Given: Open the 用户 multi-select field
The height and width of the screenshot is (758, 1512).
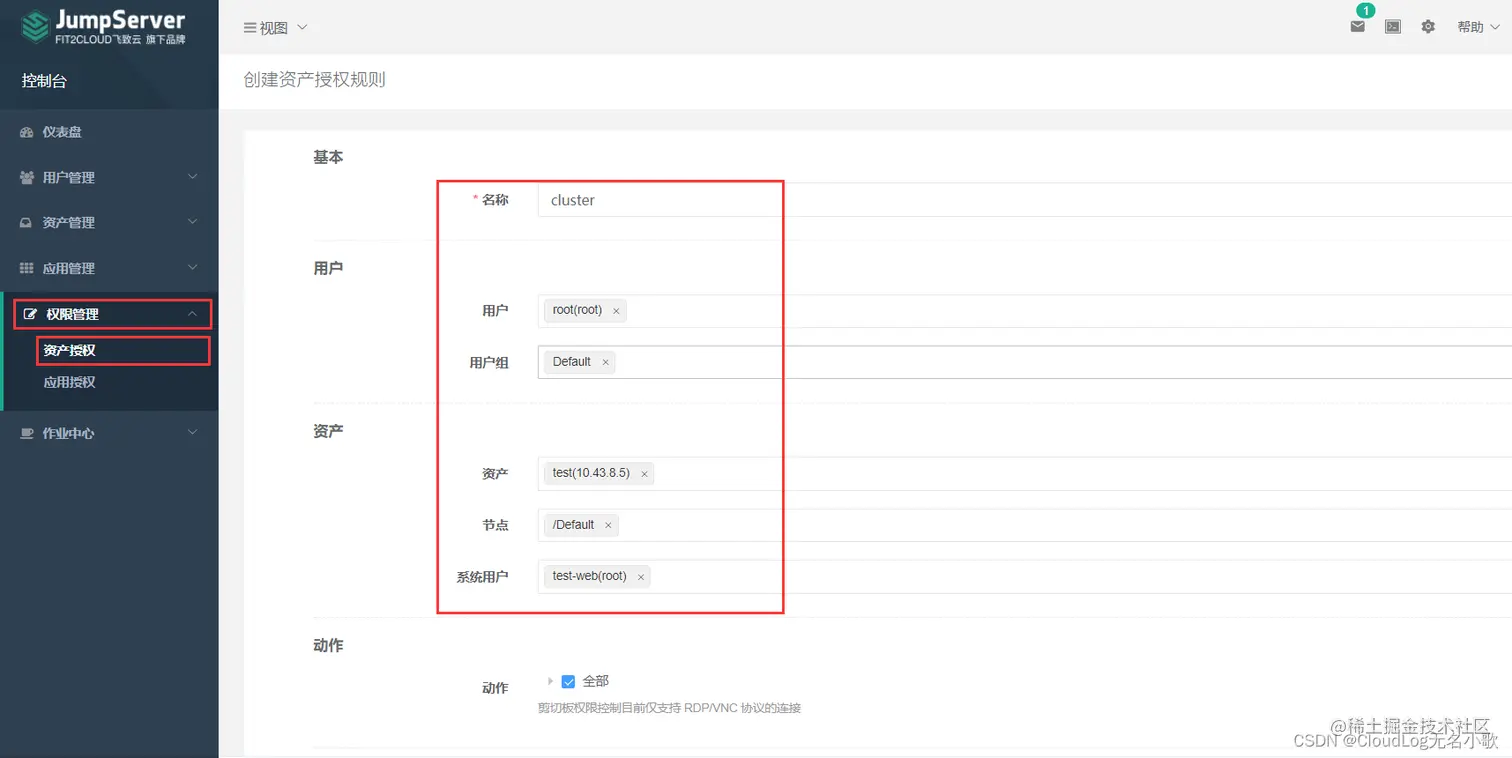Looking at the screenshot, I should (1024, 311).
